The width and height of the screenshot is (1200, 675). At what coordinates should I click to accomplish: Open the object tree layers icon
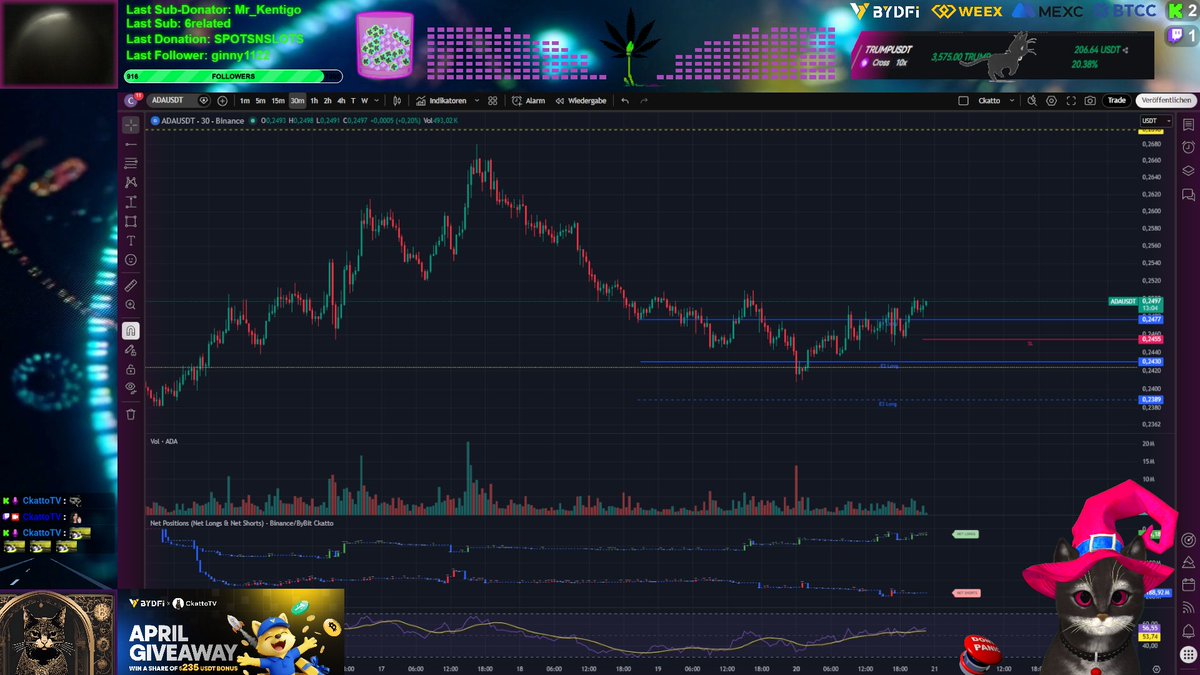(1187, 171)
